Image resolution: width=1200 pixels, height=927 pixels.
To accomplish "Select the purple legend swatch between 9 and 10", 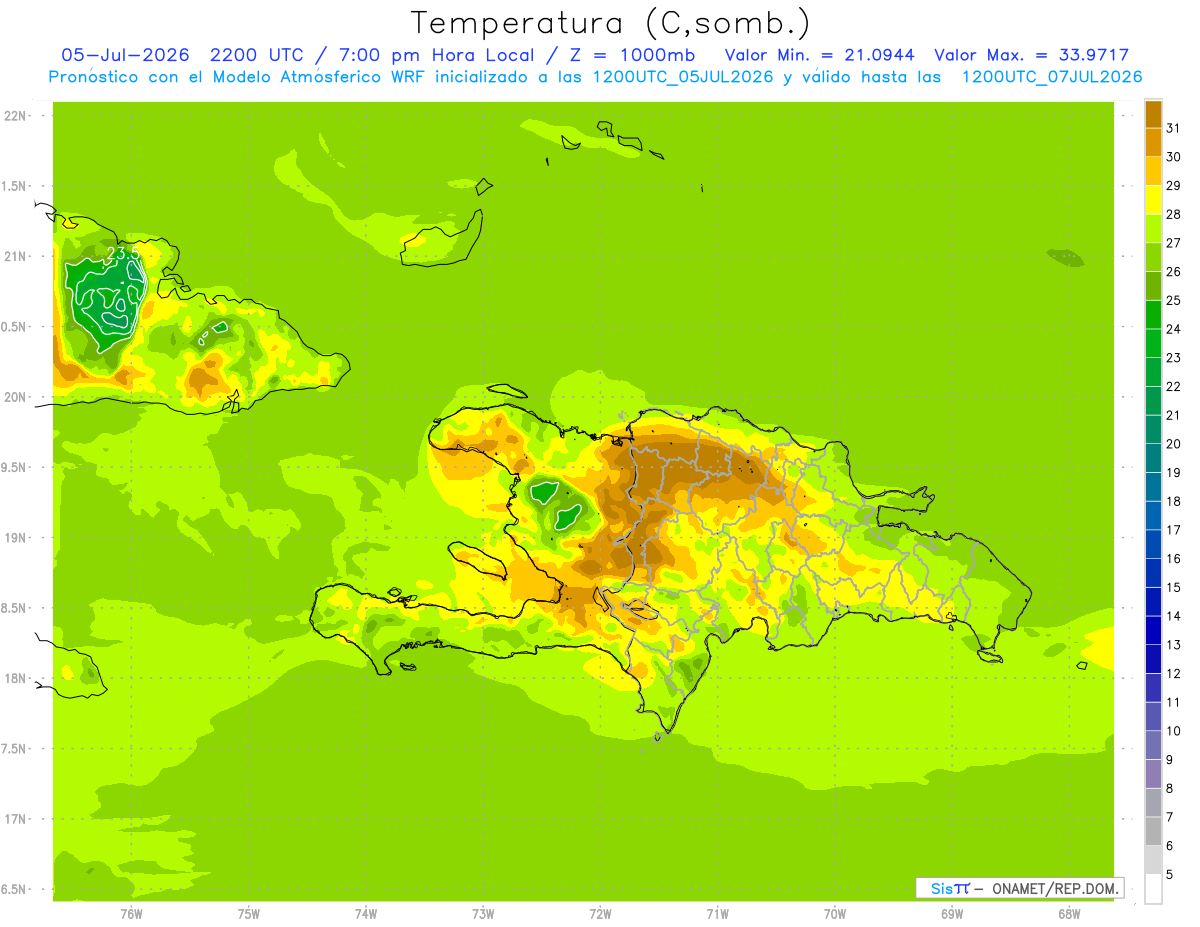I will point(1154,745).
